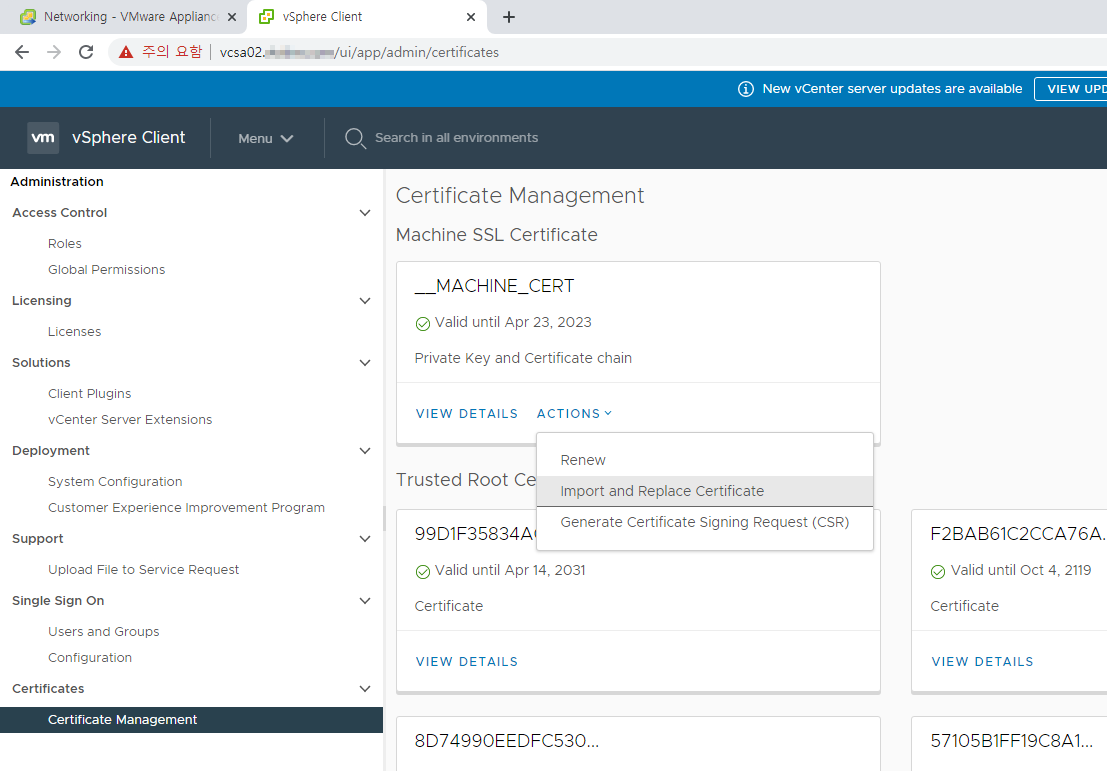Collapse the Single Sign On section
1107x771 pixels.
pyautogui.click(x=365, y=601)
